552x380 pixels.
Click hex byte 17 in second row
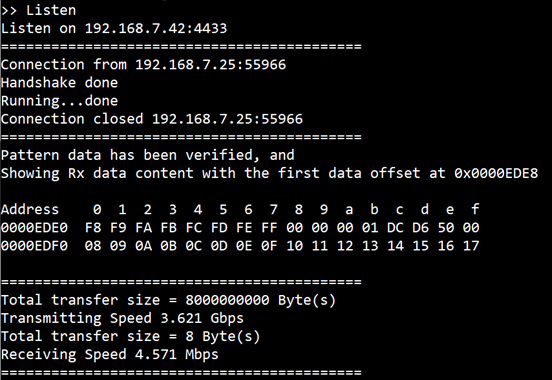click(471, 246)
